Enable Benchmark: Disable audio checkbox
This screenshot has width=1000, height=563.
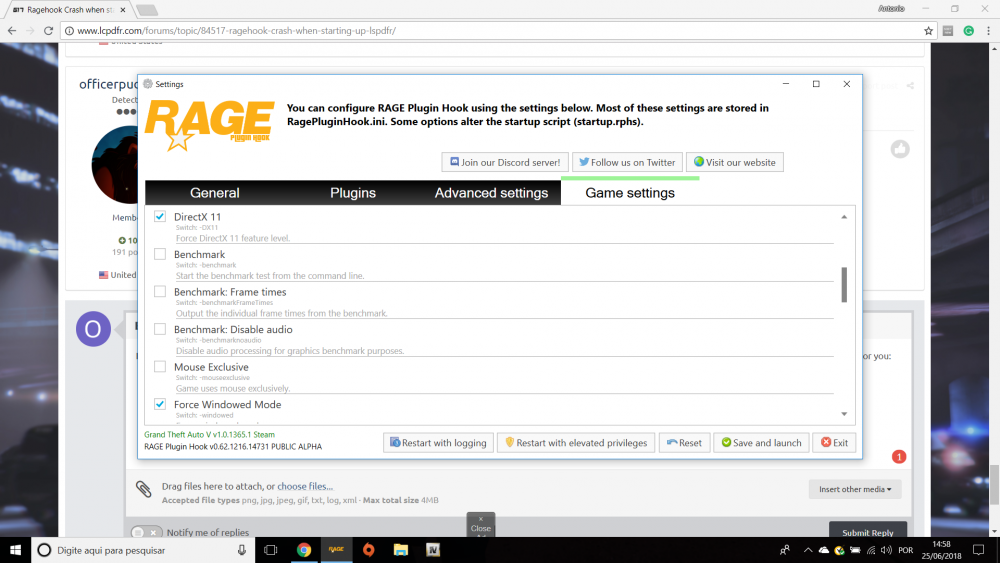(x=160, y=330)
